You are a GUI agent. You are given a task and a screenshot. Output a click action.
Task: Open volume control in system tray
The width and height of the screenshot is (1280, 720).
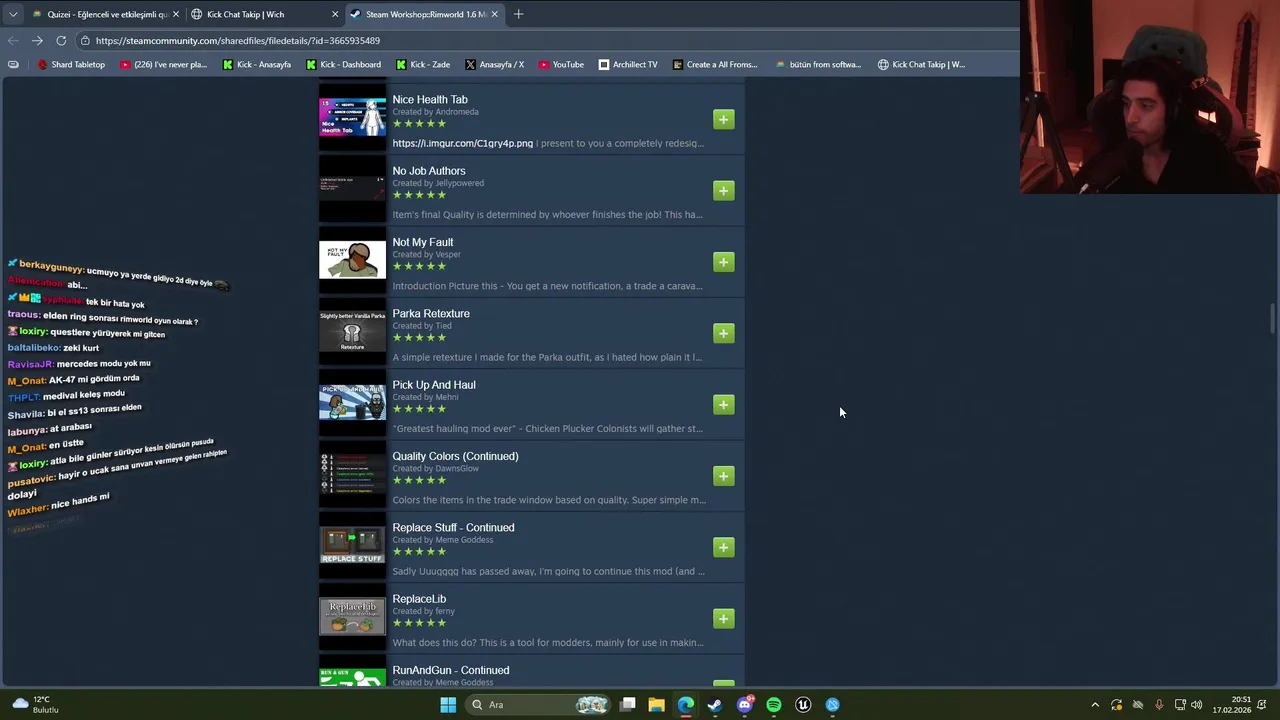click(x=1197, y=705)
